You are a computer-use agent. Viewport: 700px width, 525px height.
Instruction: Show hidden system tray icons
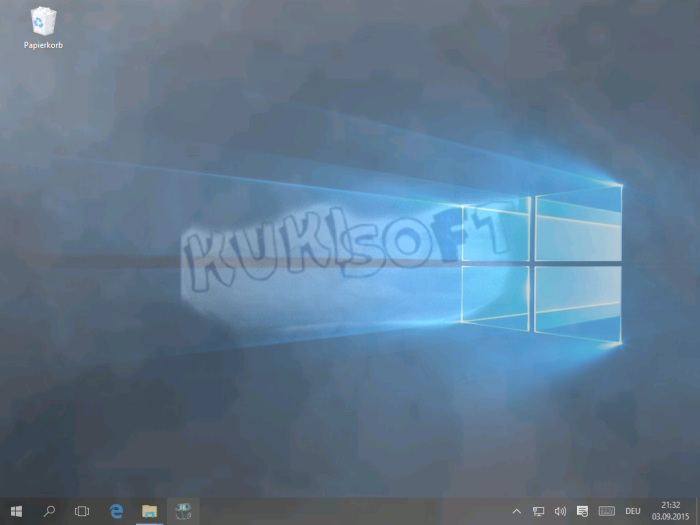(517, 511)
